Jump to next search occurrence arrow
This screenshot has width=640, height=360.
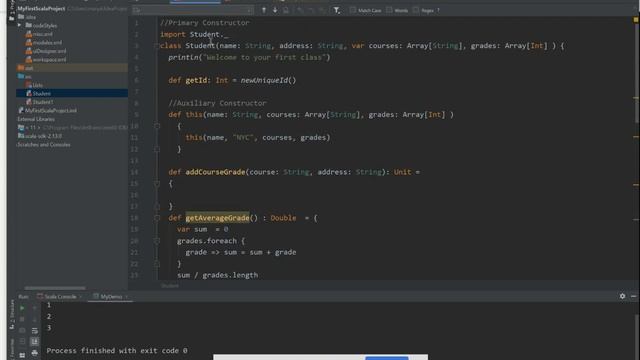tap(275, 10)
